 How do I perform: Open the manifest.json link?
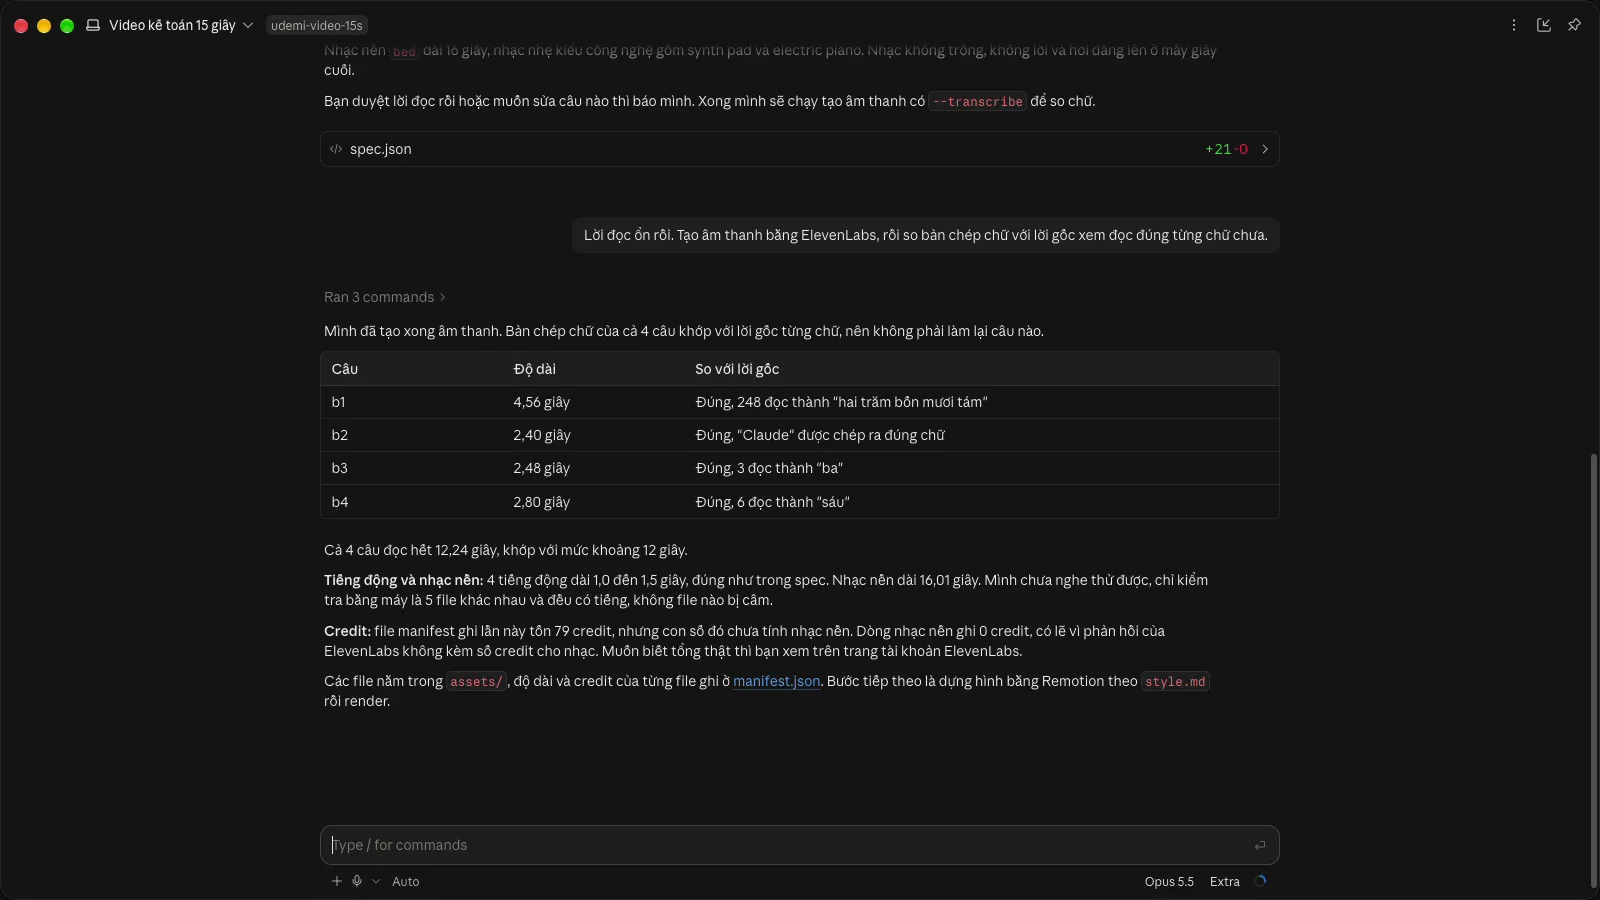[x=777, y=681]
